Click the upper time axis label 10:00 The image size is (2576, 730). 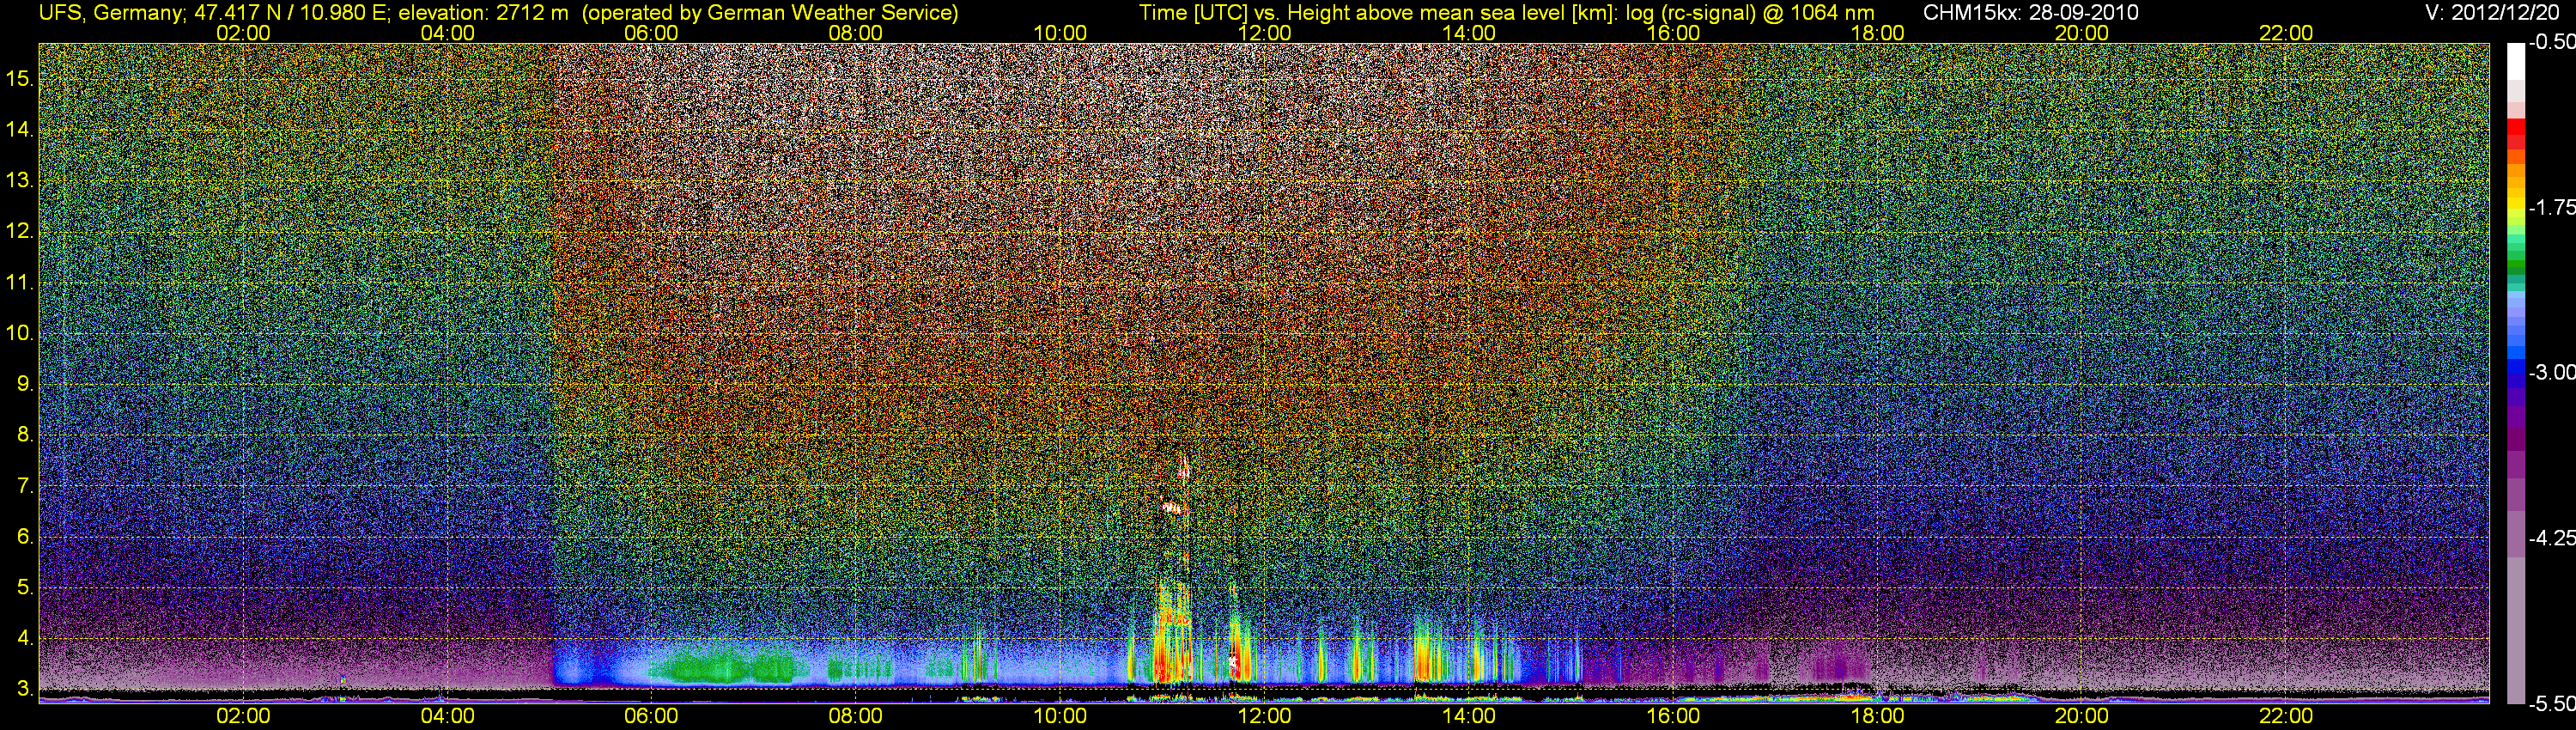[x=1060, y=33]
